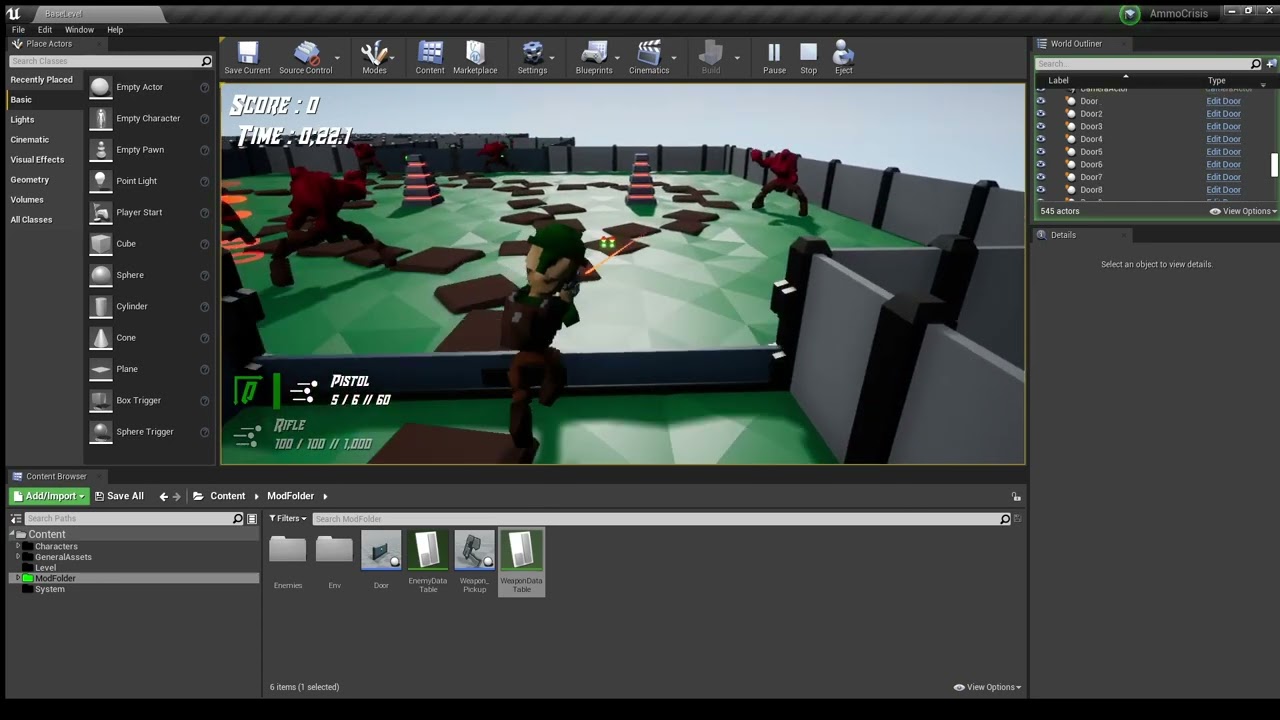The width and height of the screenshot is (1280, 720).
Task: Toggle visibility of Door7 actor
Action: pos(1041,177)
